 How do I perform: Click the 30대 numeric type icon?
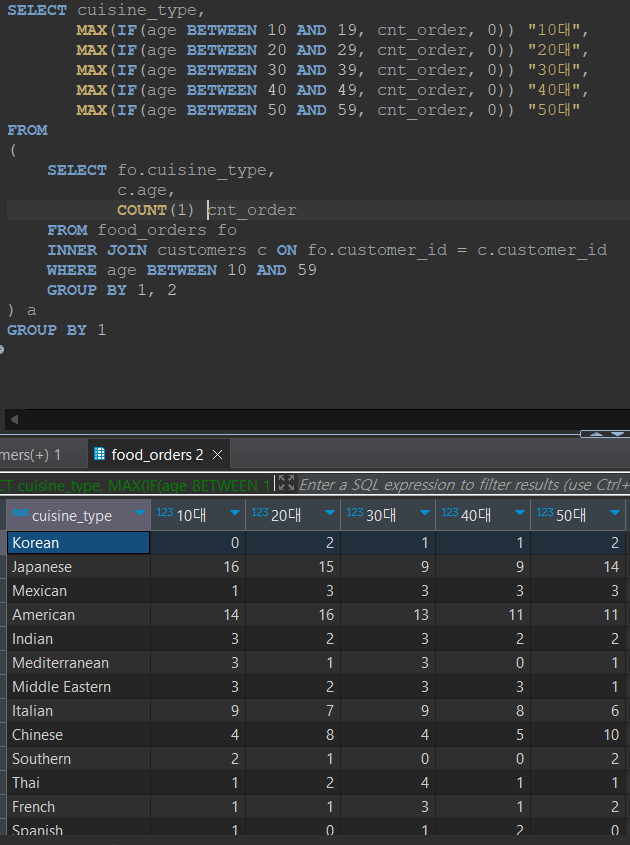point(355,512)
